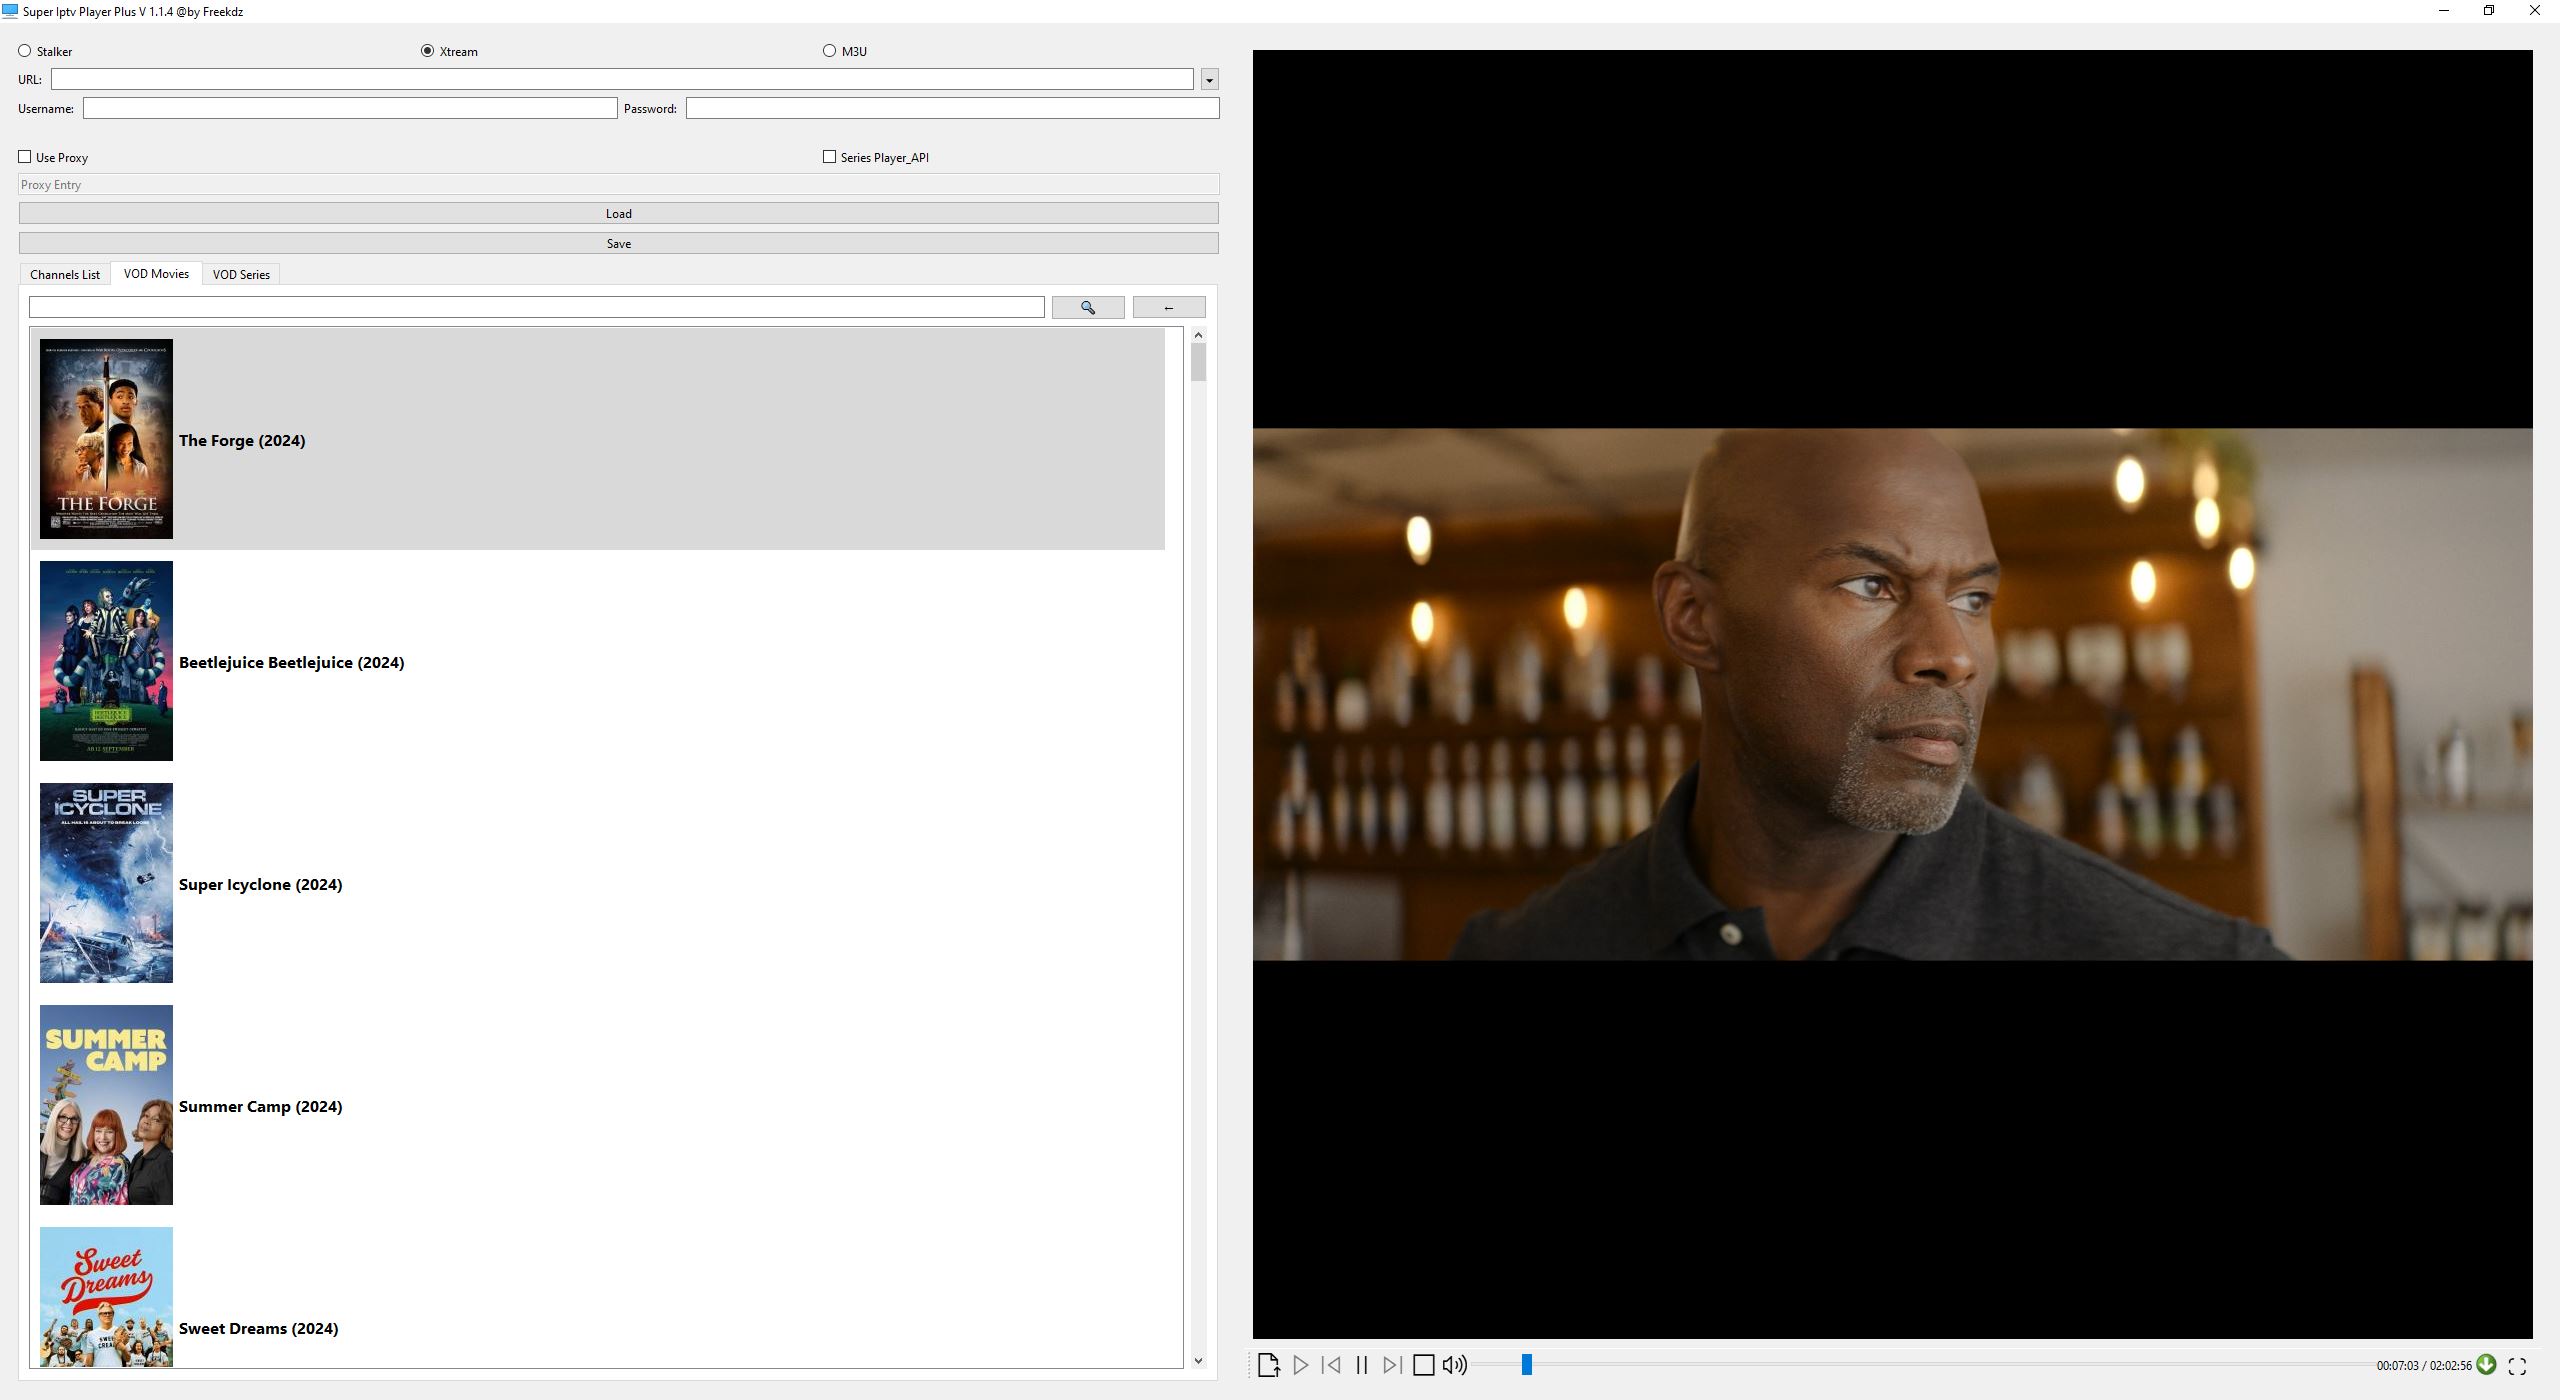Click the search icon in movie list
Image resolution: width=2560 pixels, height=1400 pixels.
pos(1088,307)
